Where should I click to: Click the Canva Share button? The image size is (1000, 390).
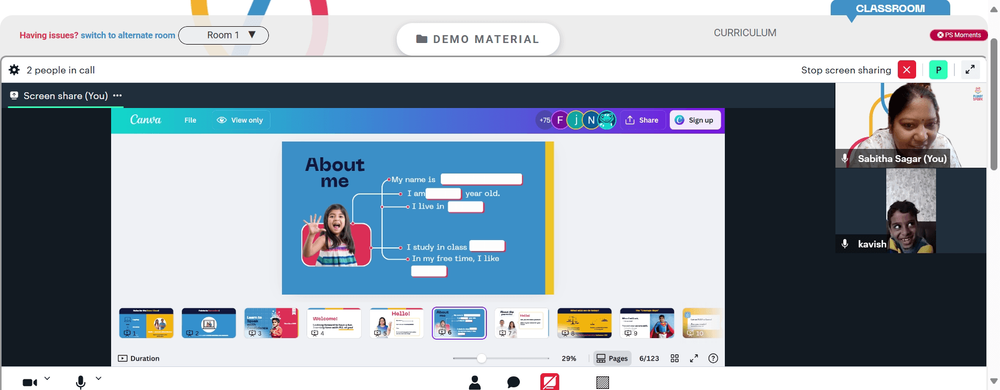pyautogui.click(x=642, y=120)
